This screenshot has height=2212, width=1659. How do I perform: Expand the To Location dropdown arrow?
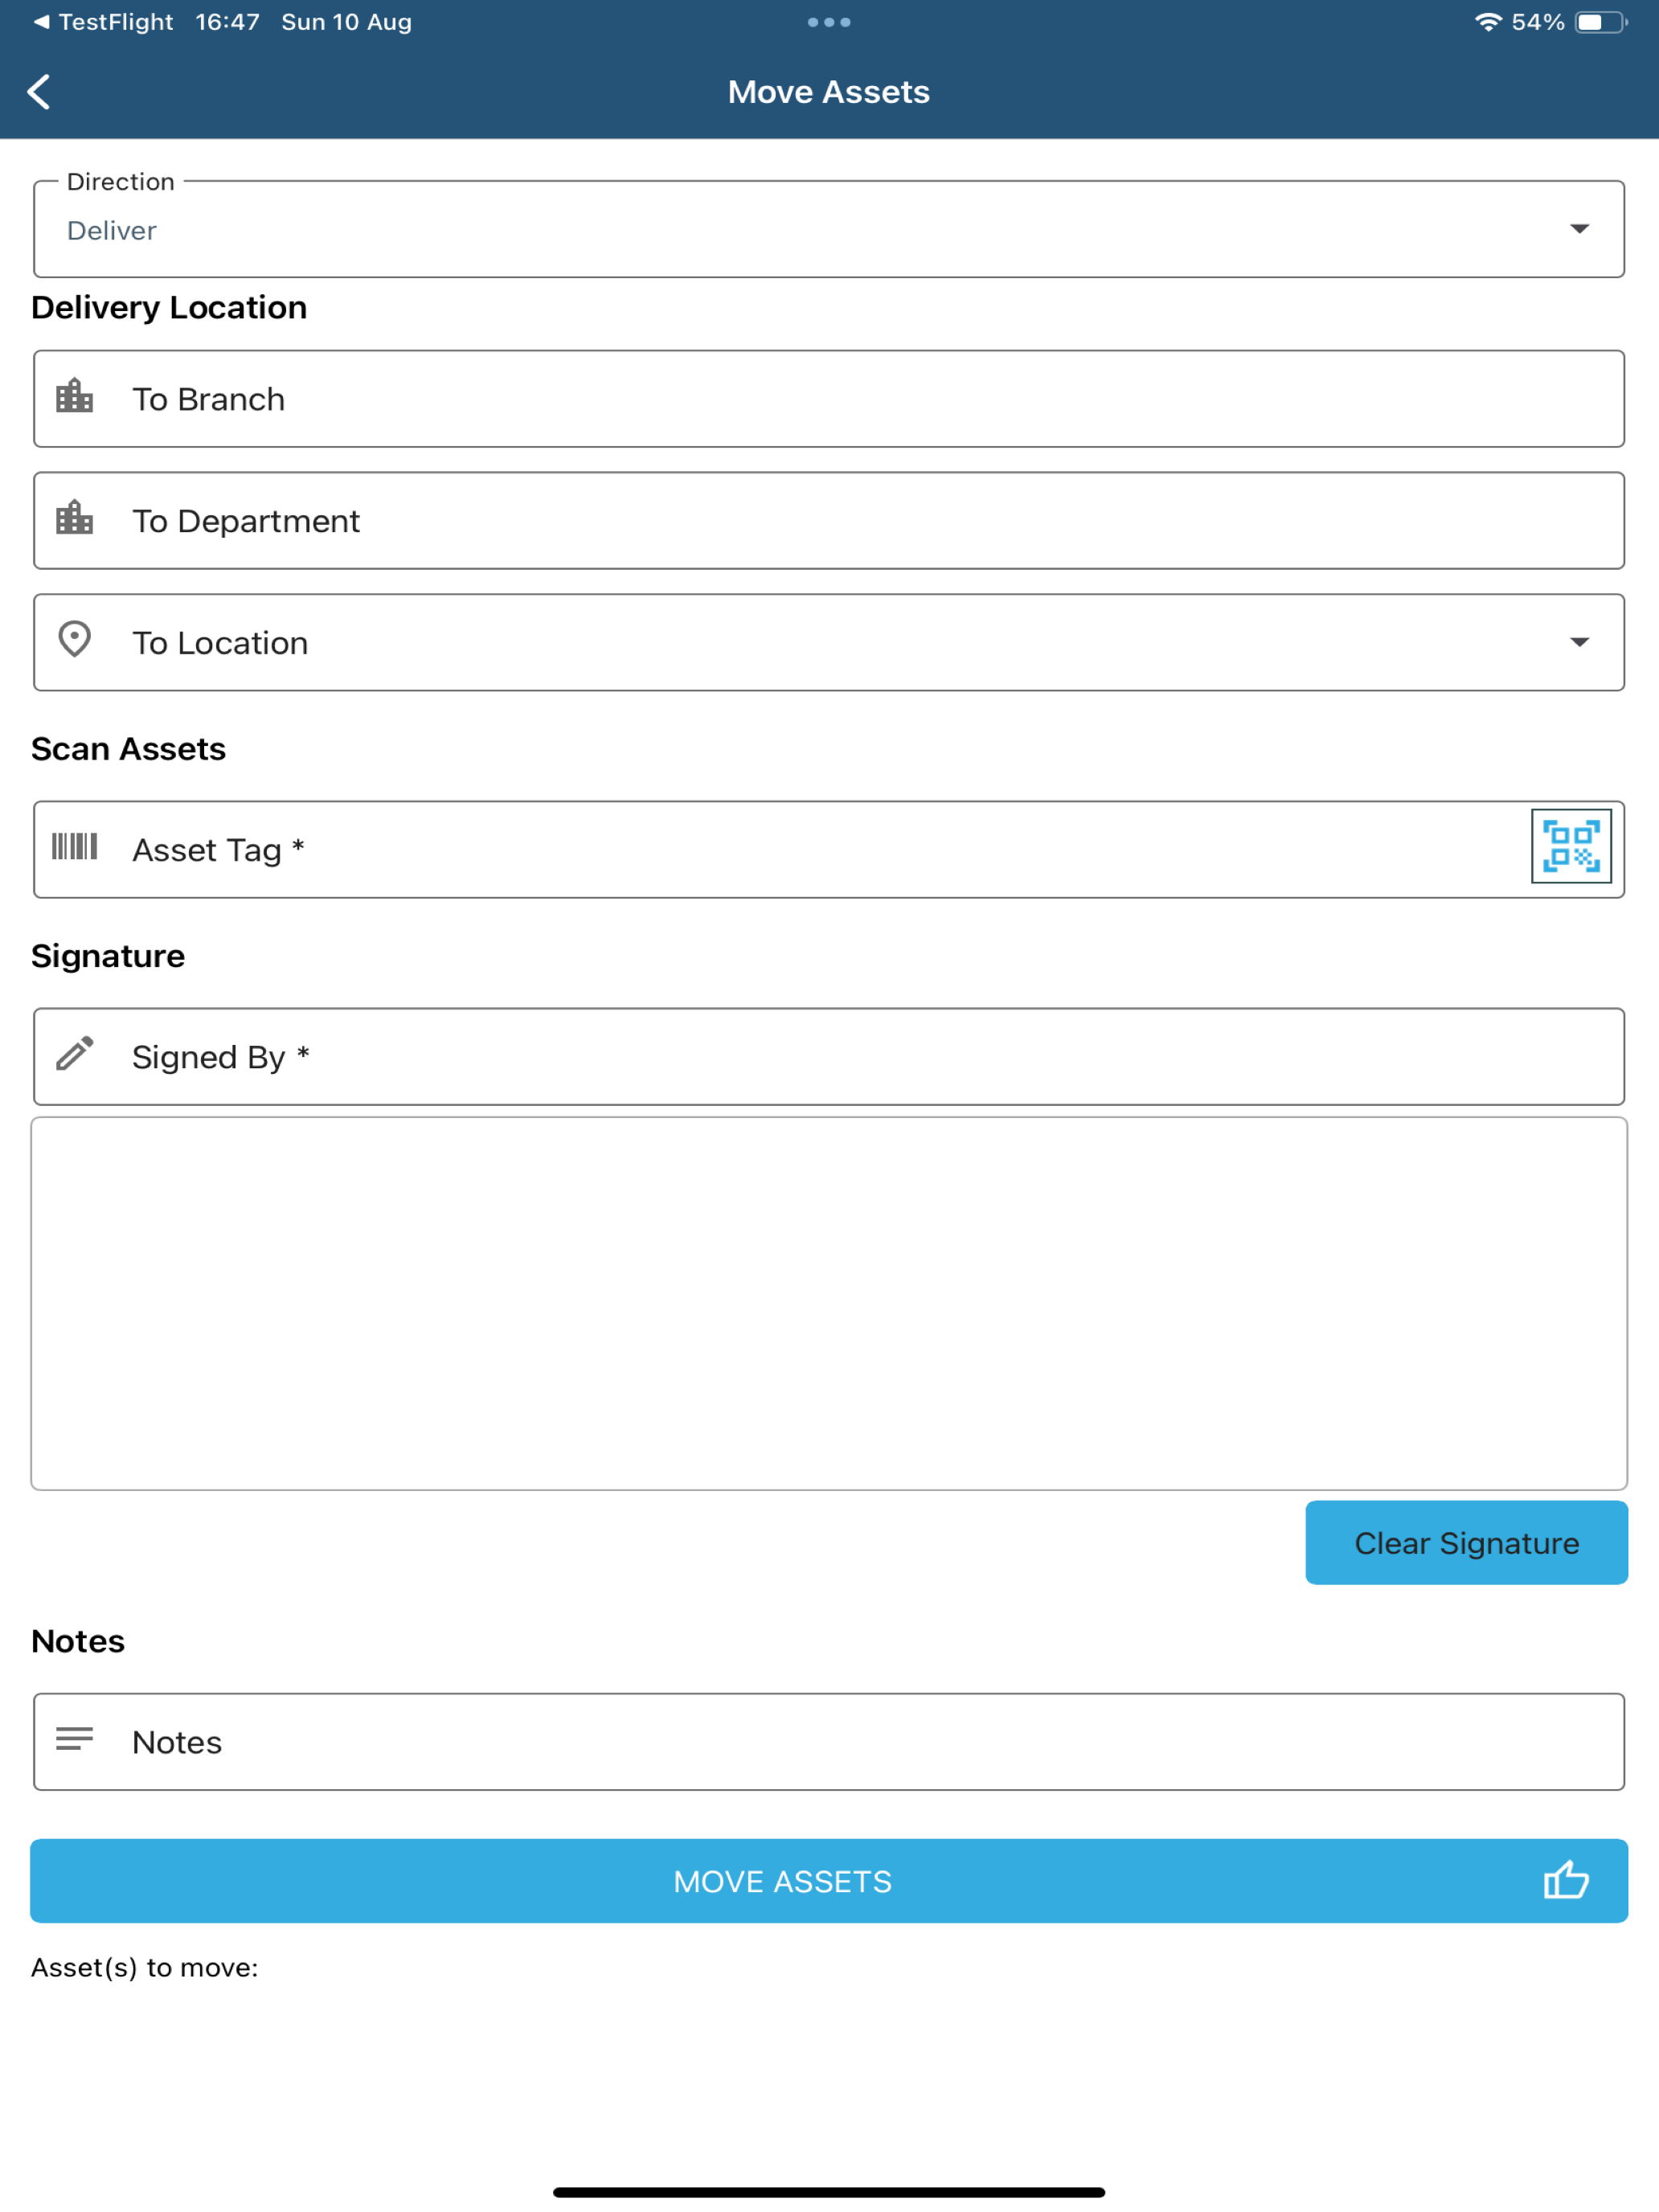tap(1579, 642)
